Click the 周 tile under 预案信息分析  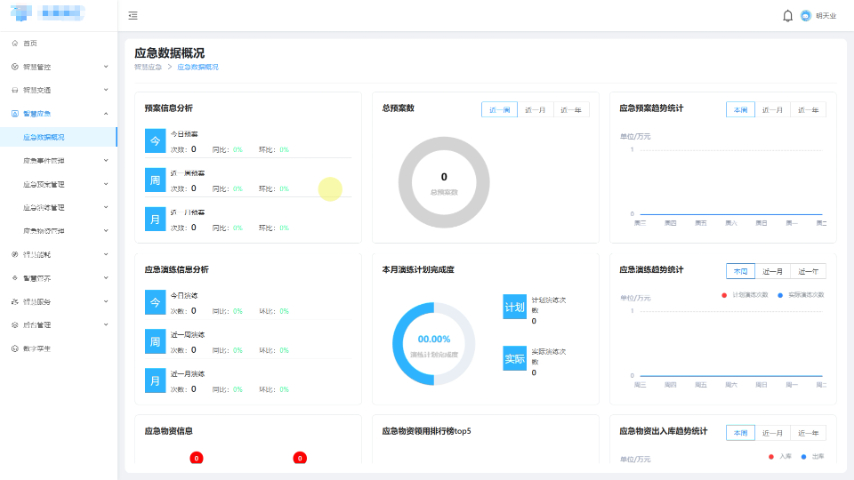[x=155, y=180]
